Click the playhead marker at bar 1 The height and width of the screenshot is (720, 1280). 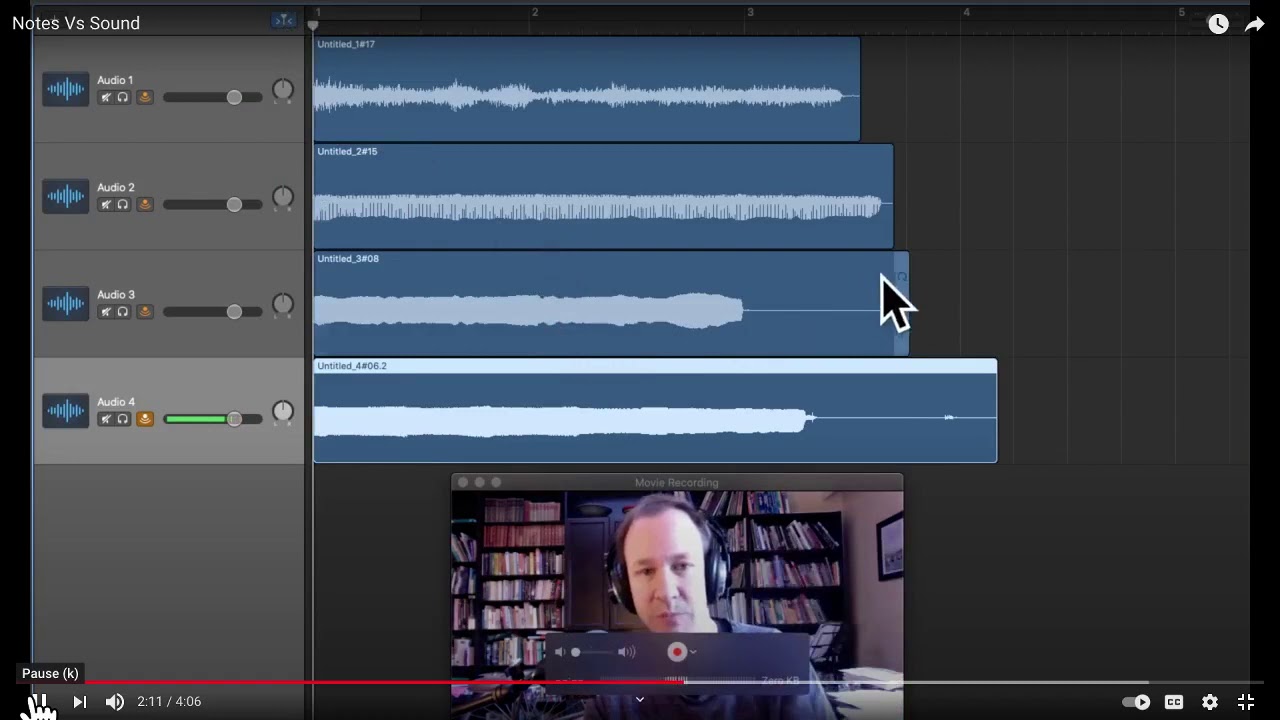[313, 24]
